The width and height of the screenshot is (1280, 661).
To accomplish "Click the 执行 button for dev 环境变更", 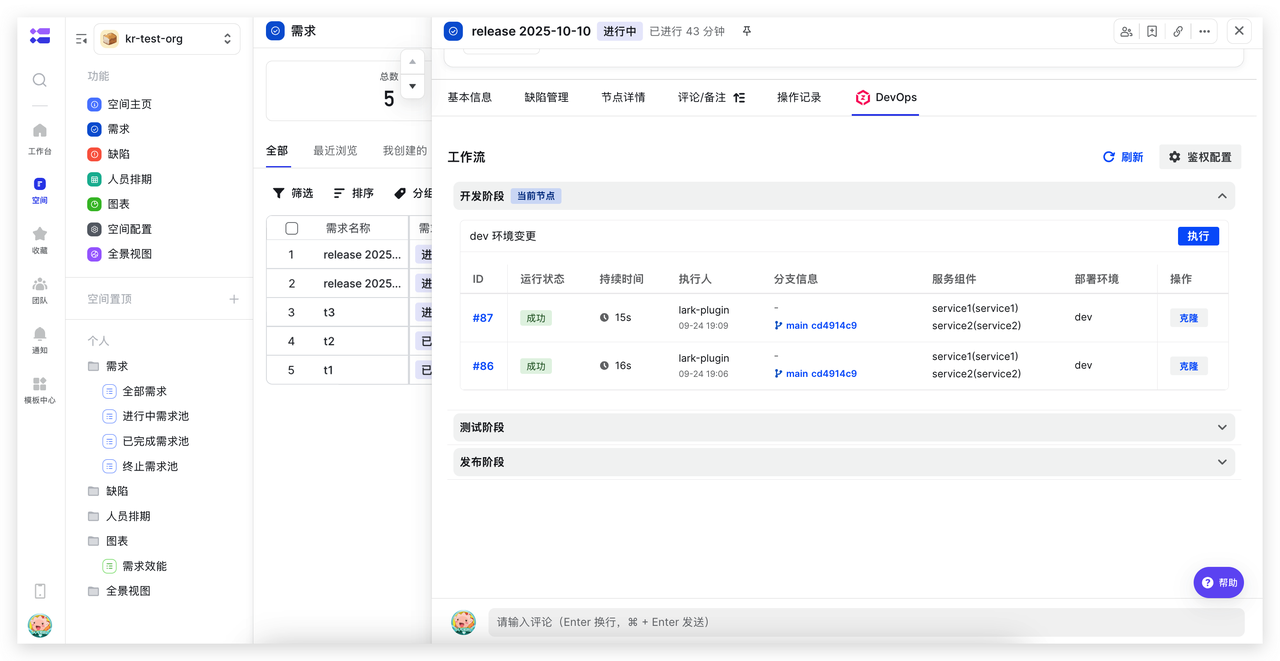I will pyautogui.click(x=1198, y=235).
